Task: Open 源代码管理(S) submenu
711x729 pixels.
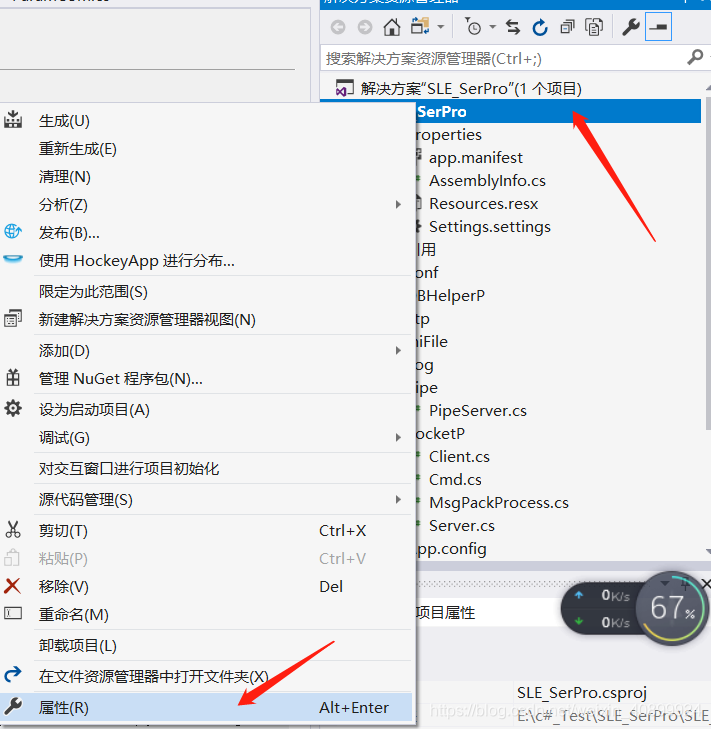Action: click(206, 500)
